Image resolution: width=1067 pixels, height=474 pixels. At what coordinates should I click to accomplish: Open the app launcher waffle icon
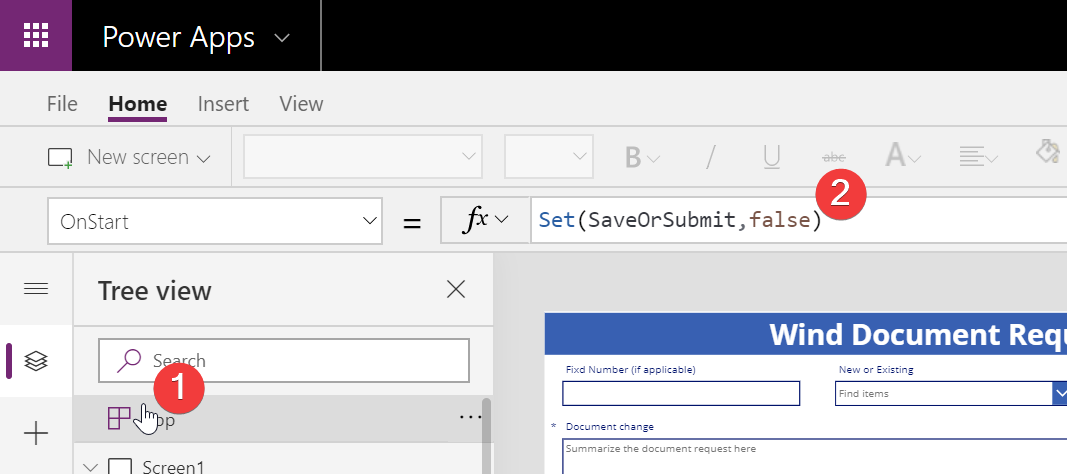pos(36,36)
